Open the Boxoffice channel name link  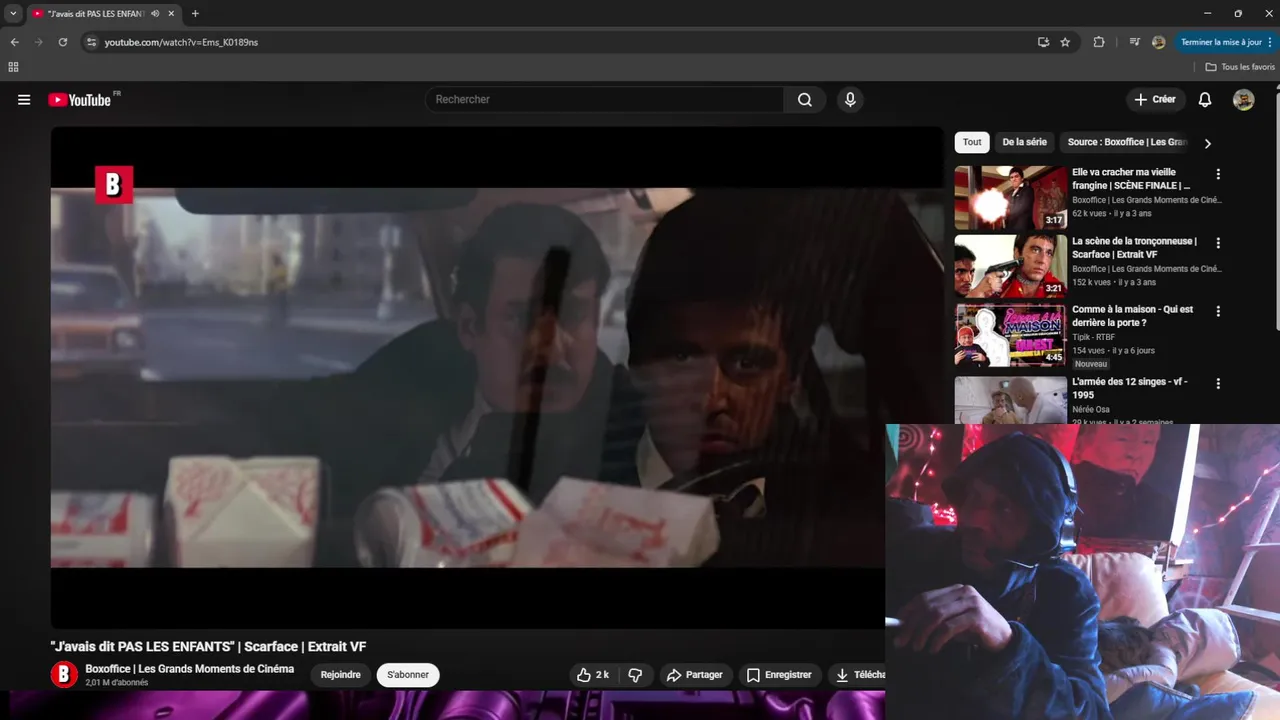[190, 669]
